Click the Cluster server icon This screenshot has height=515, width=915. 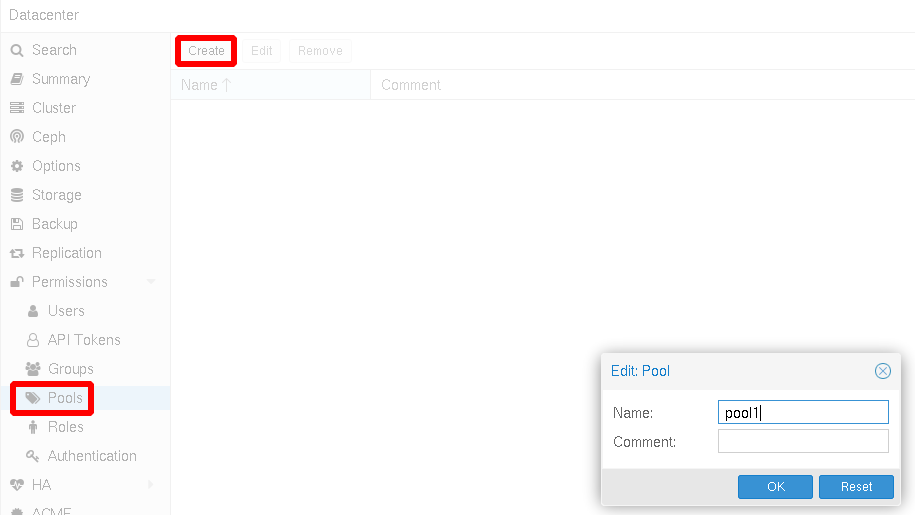17,108
